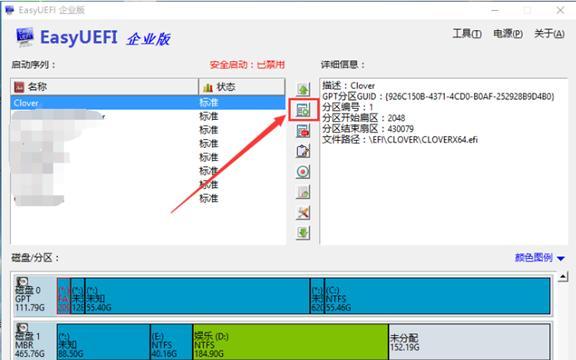
Task: Select the (C:) NTFS 55.46G partition
Action: click(x=437, y=296)
